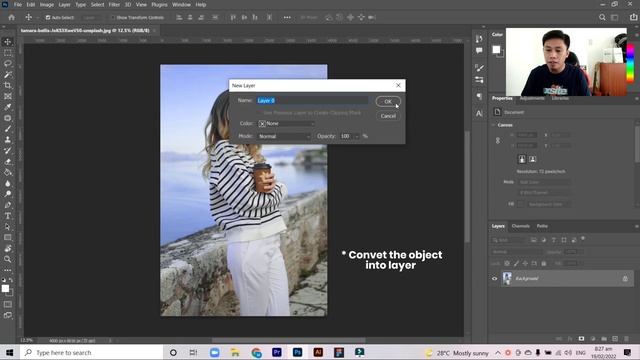Toggle the Auto-Select checkbox
Image resolution: width=640 pixels, height=360 pixels.
click(48, 18)
